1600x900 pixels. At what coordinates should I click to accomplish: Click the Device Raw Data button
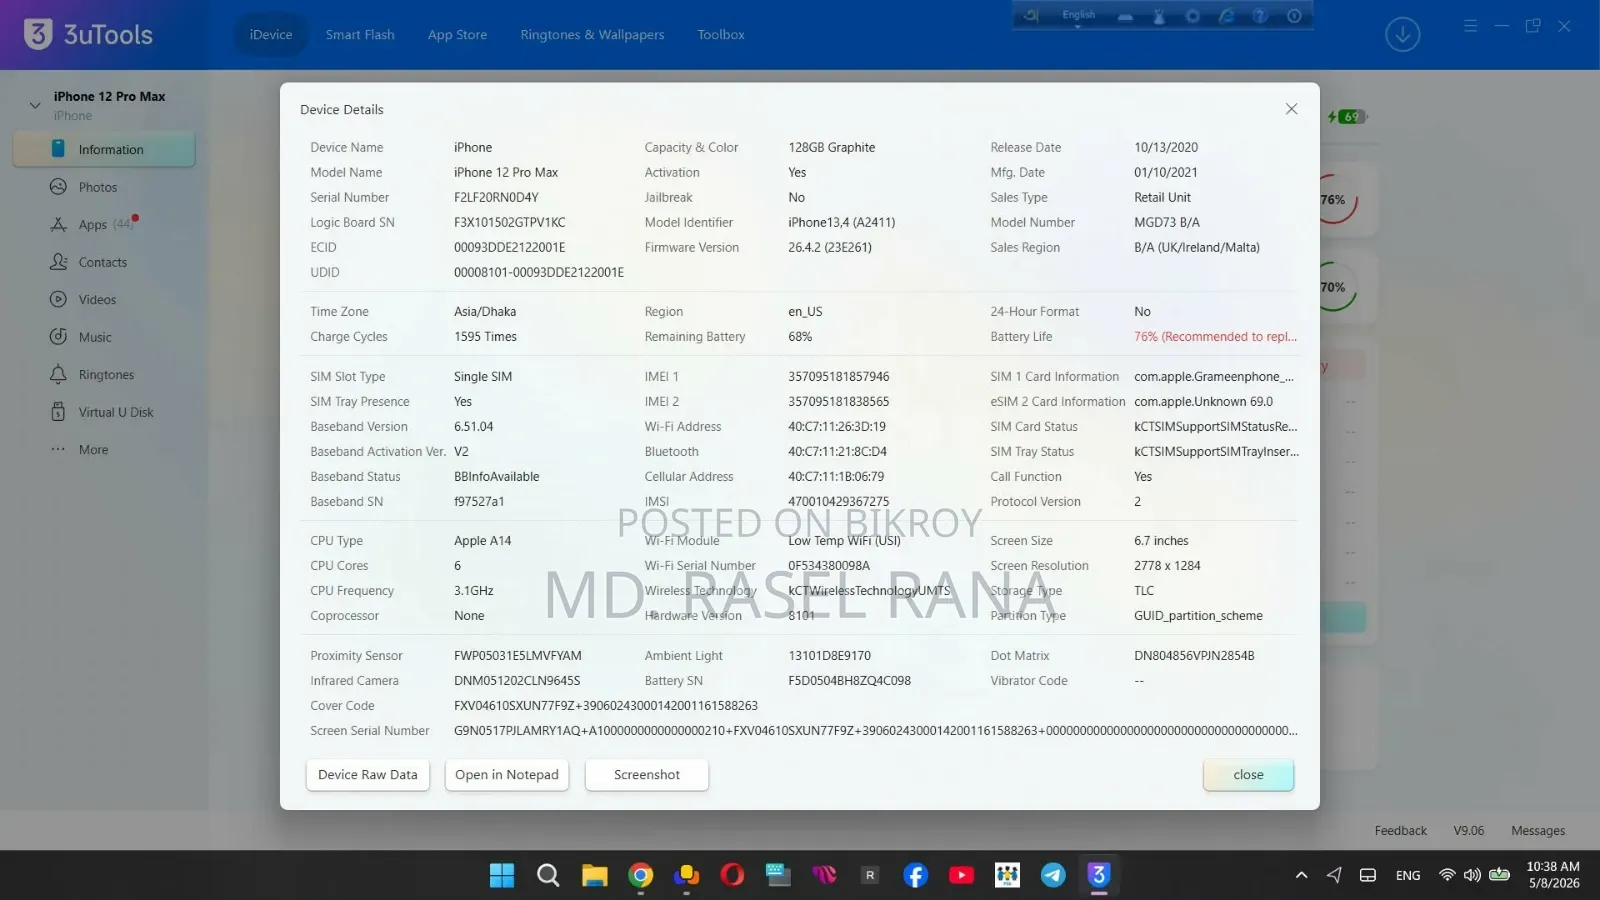click(368, 775)
